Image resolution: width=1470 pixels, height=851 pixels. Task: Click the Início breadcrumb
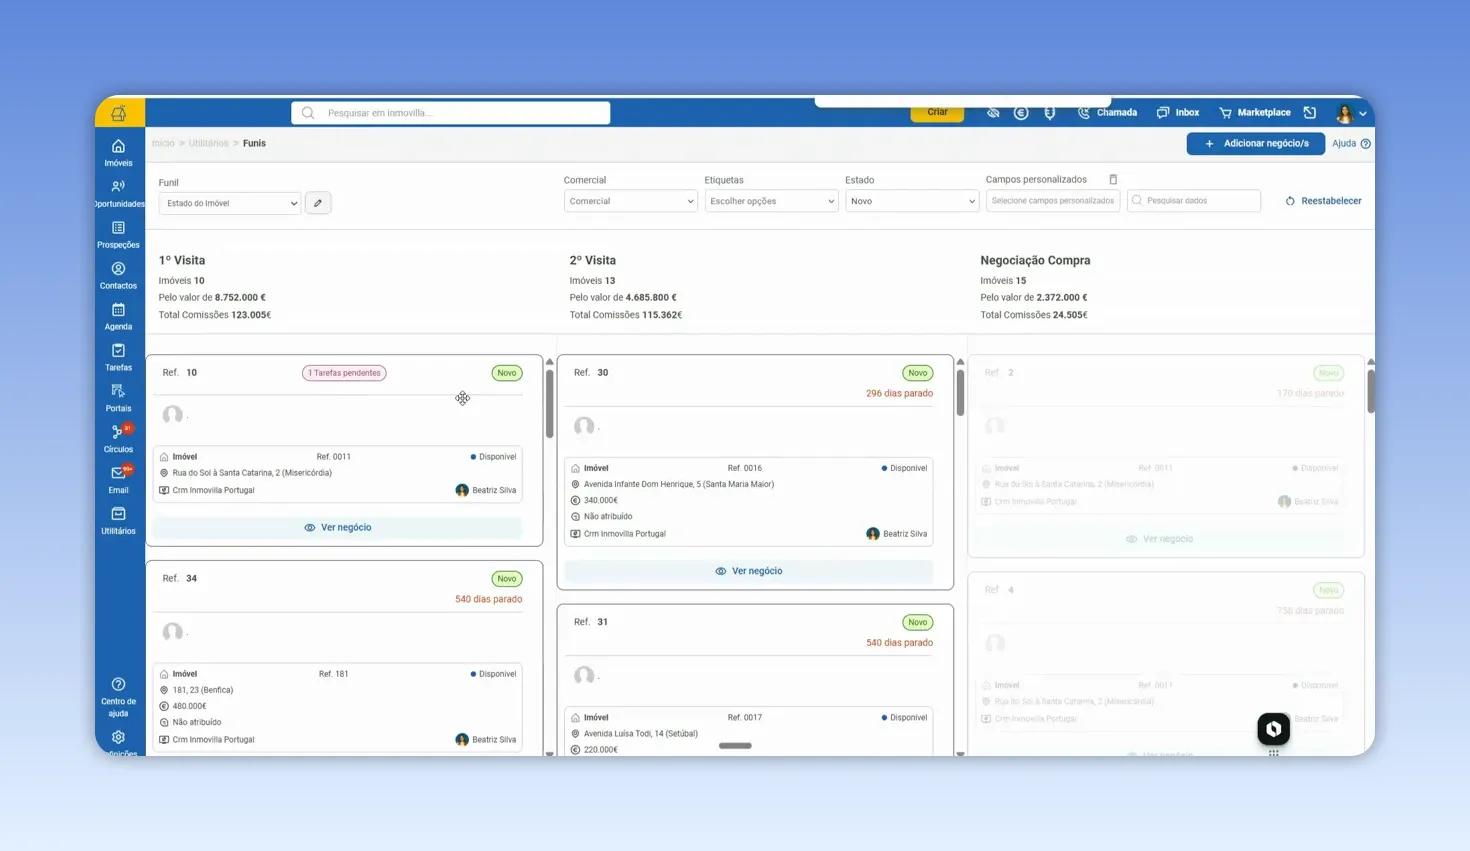click(x=163, y=144)
